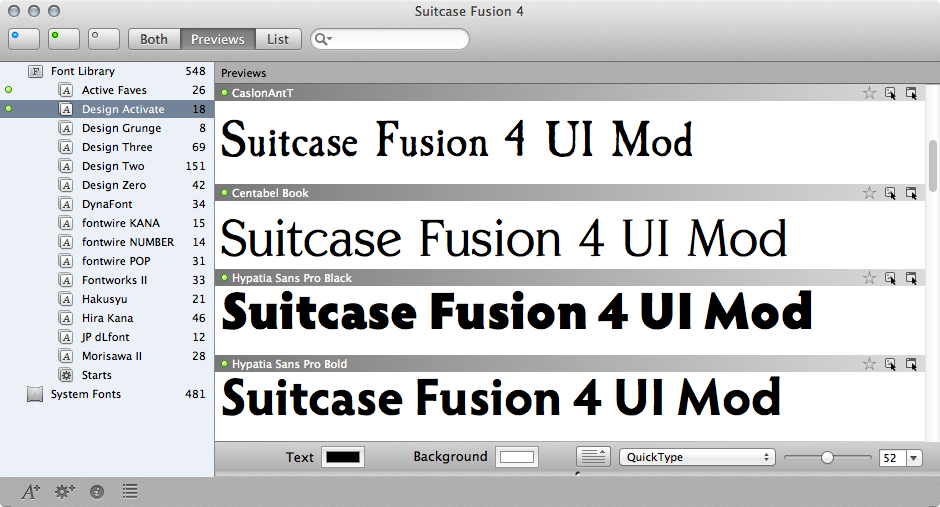Click the Font Library F icon
Image resolution: width=940 pixels, height=507 pixels.
(x=35, y=71)
